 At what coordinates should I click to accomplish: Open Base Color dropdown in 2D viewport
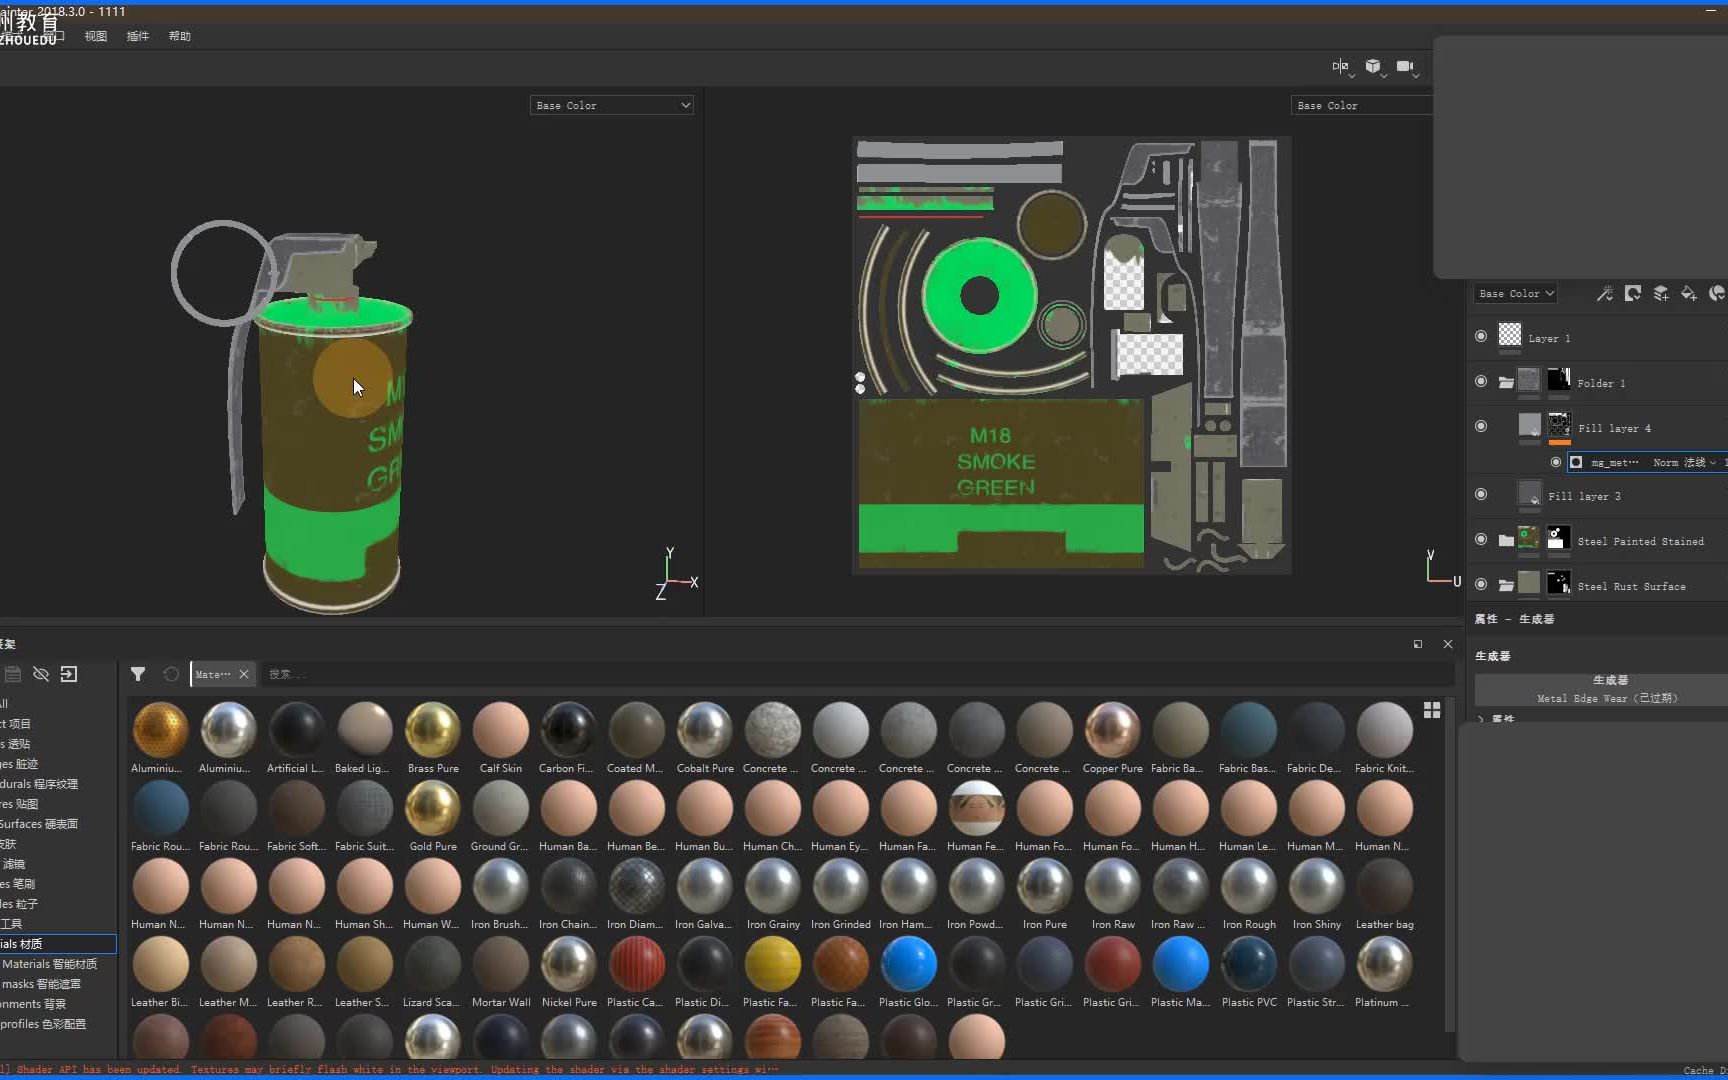[1362, 105]
